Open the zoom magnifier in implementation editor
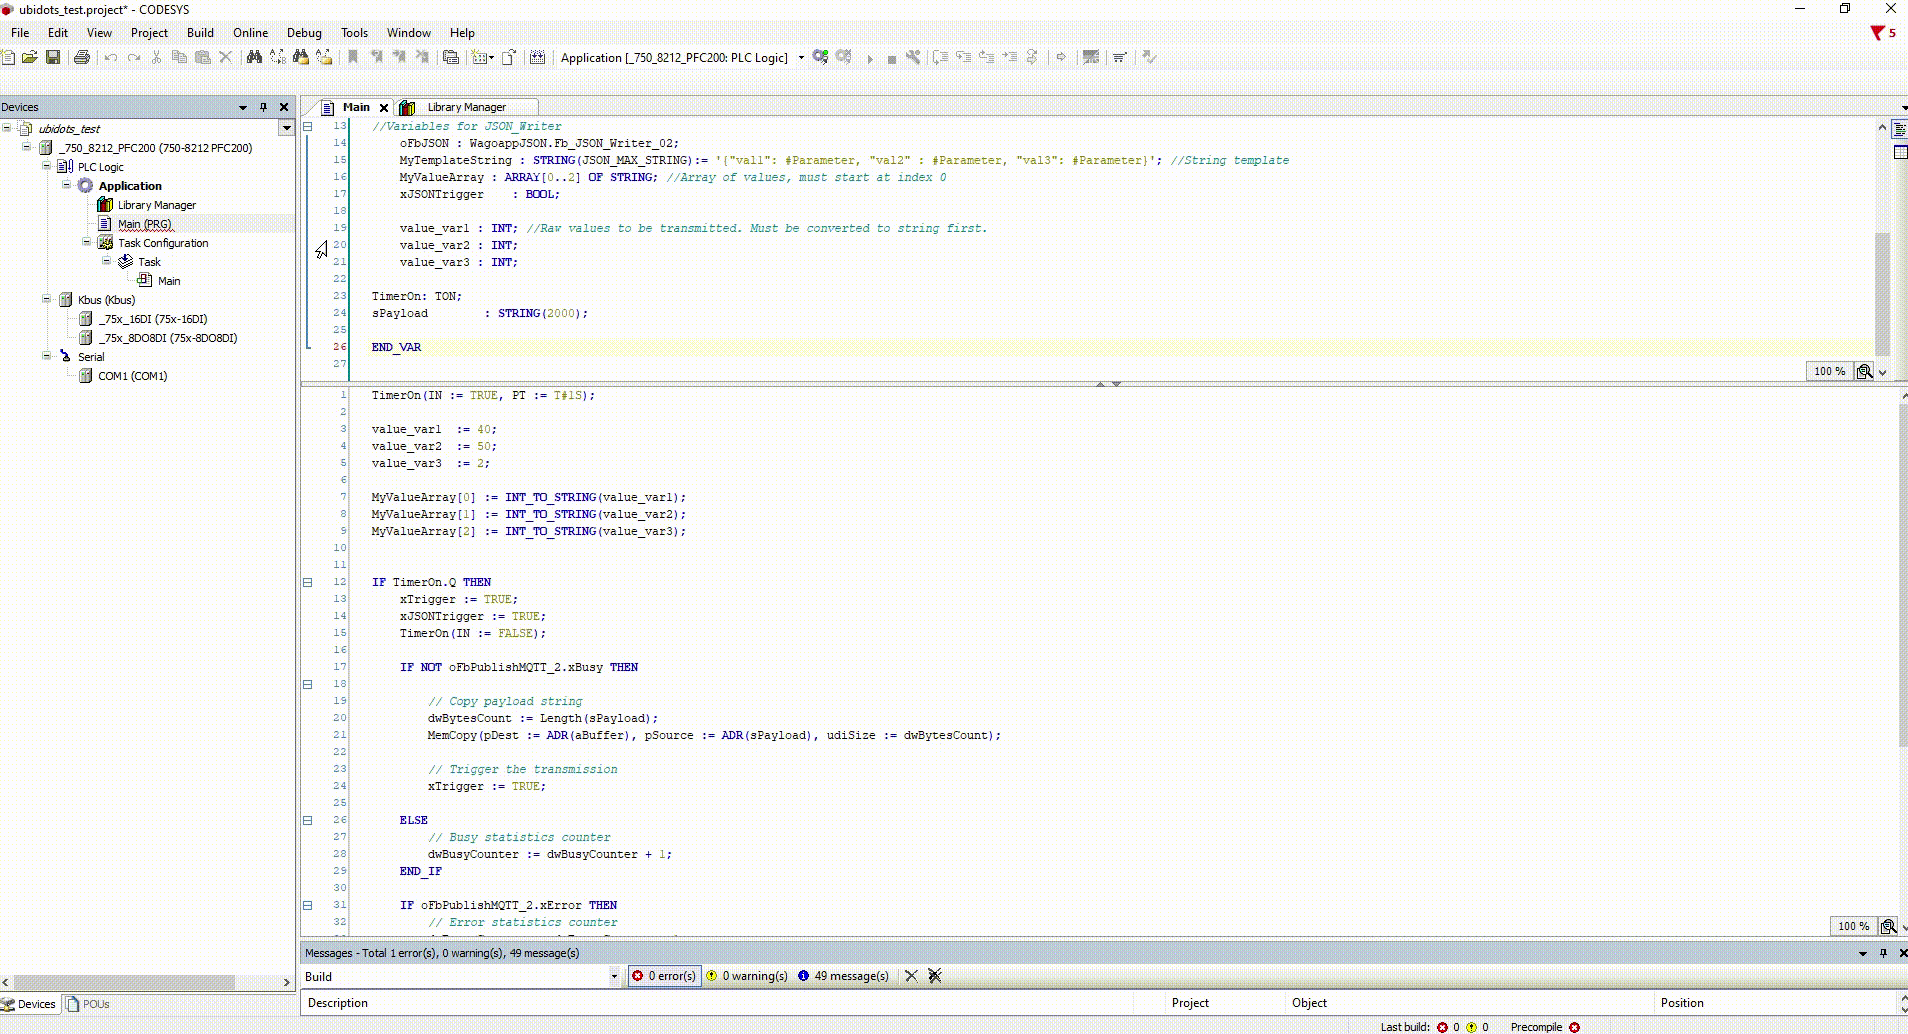The image size is (1908, 1034). point(1888,926)
